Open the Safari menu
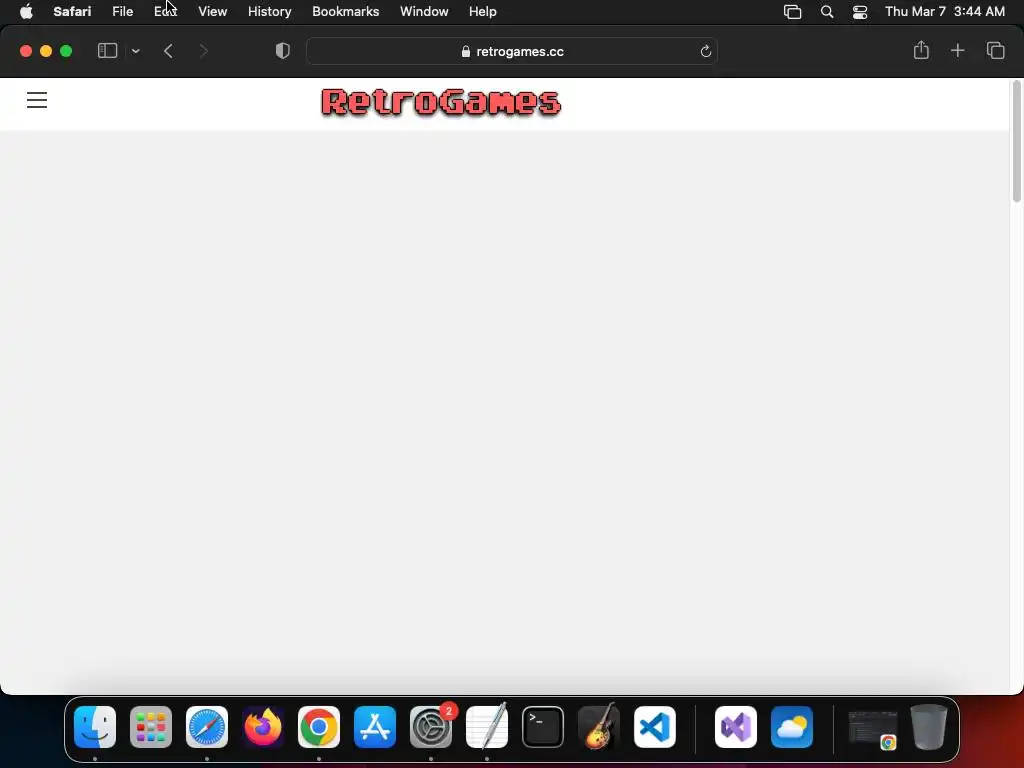The width and height of the screenshot is (1024, 768). pos(72,11)
